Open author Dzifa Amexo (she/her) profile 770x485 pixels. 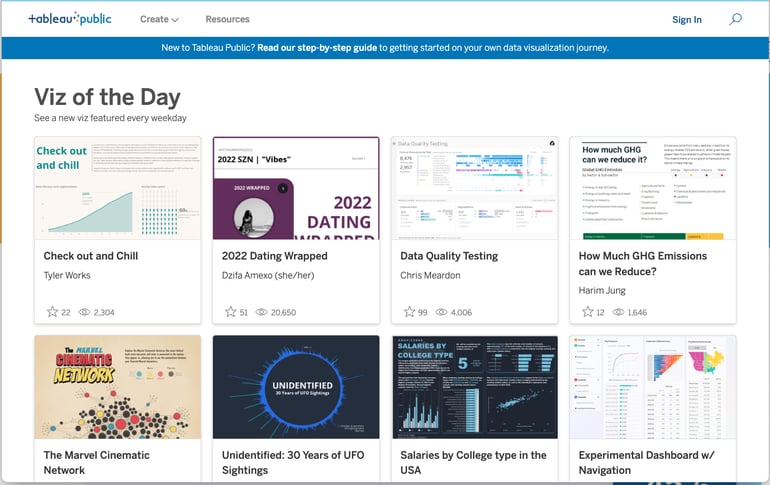268,275
